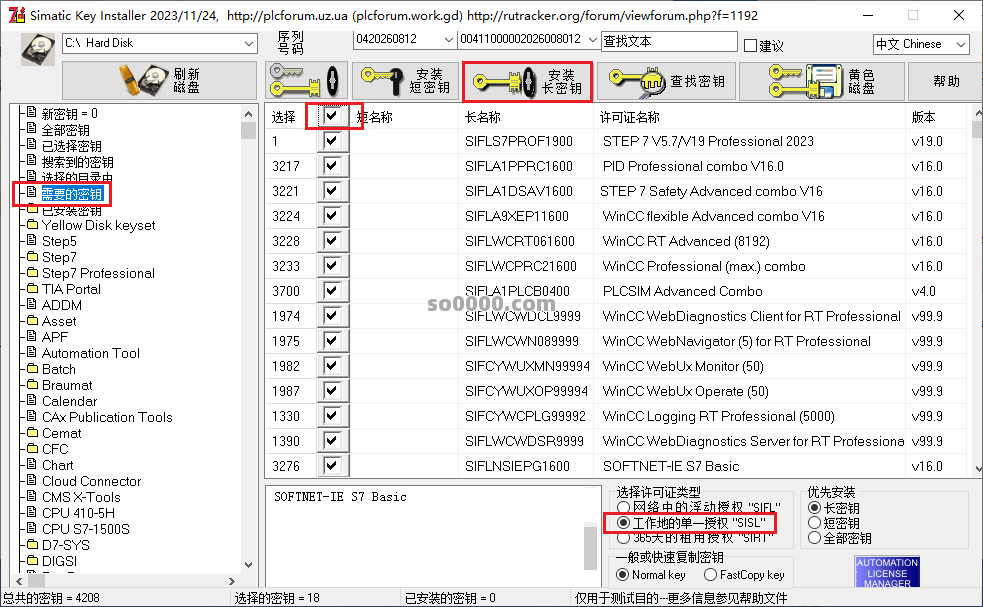Click the Asset folder icon
The height and width of the screenshot is (607, 983).
33,320
